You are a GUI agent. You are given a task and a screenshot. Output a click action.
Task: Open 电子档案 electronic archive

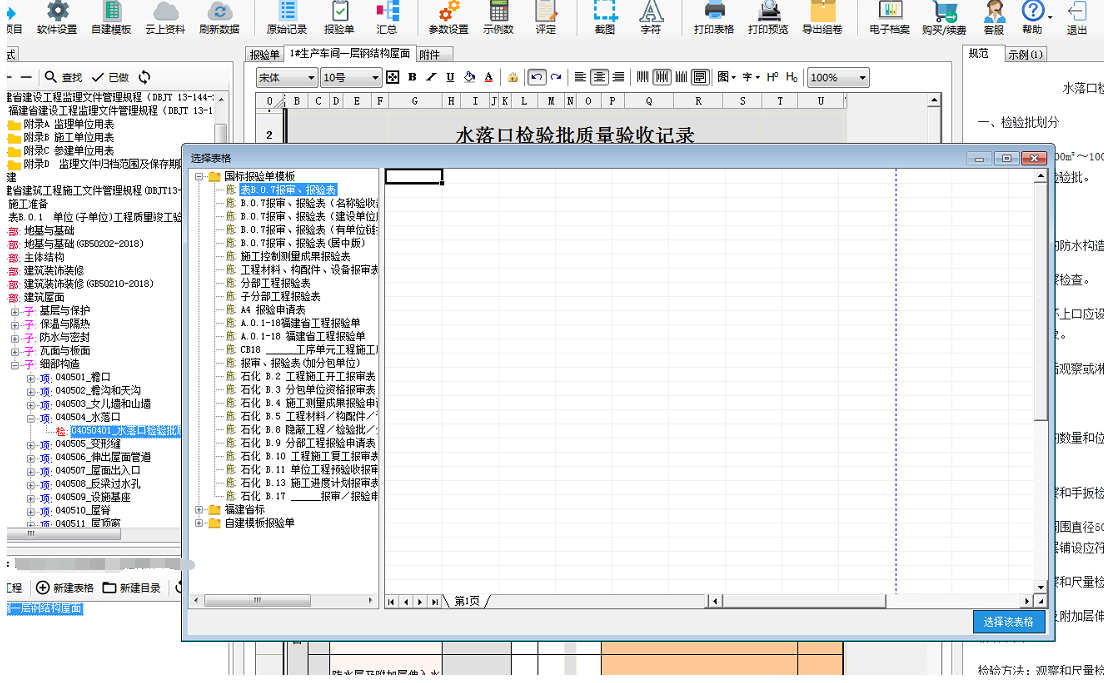tap(889, 18)
